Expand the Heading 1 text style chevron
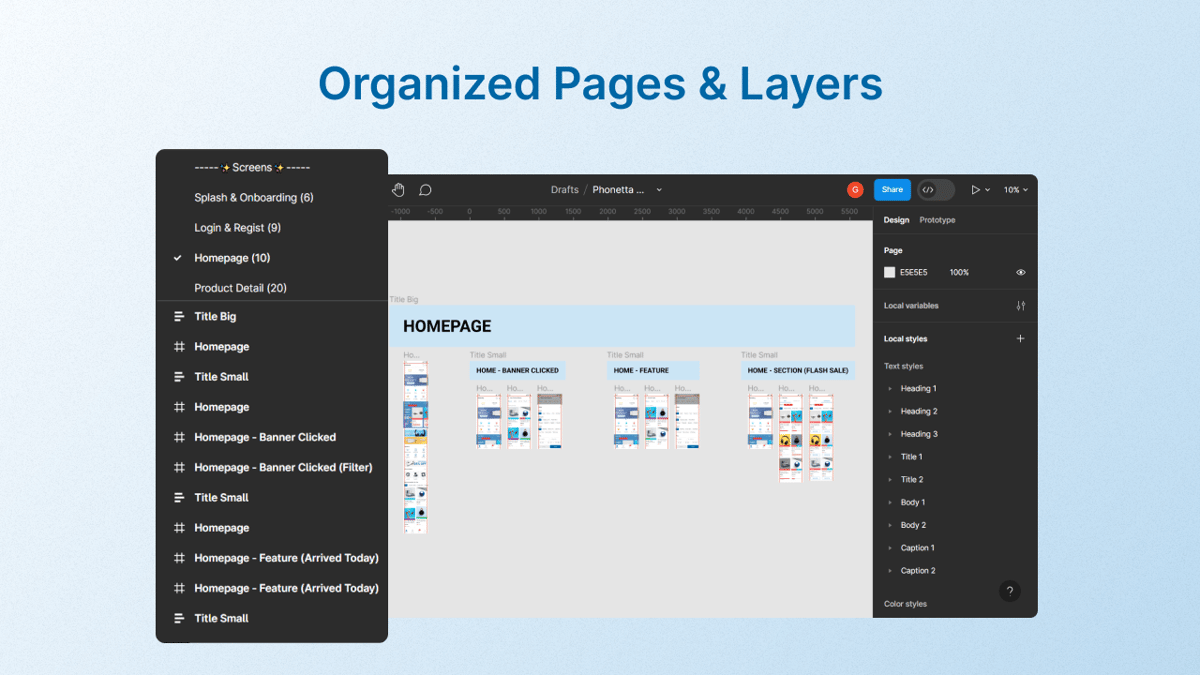 [888, 388]
